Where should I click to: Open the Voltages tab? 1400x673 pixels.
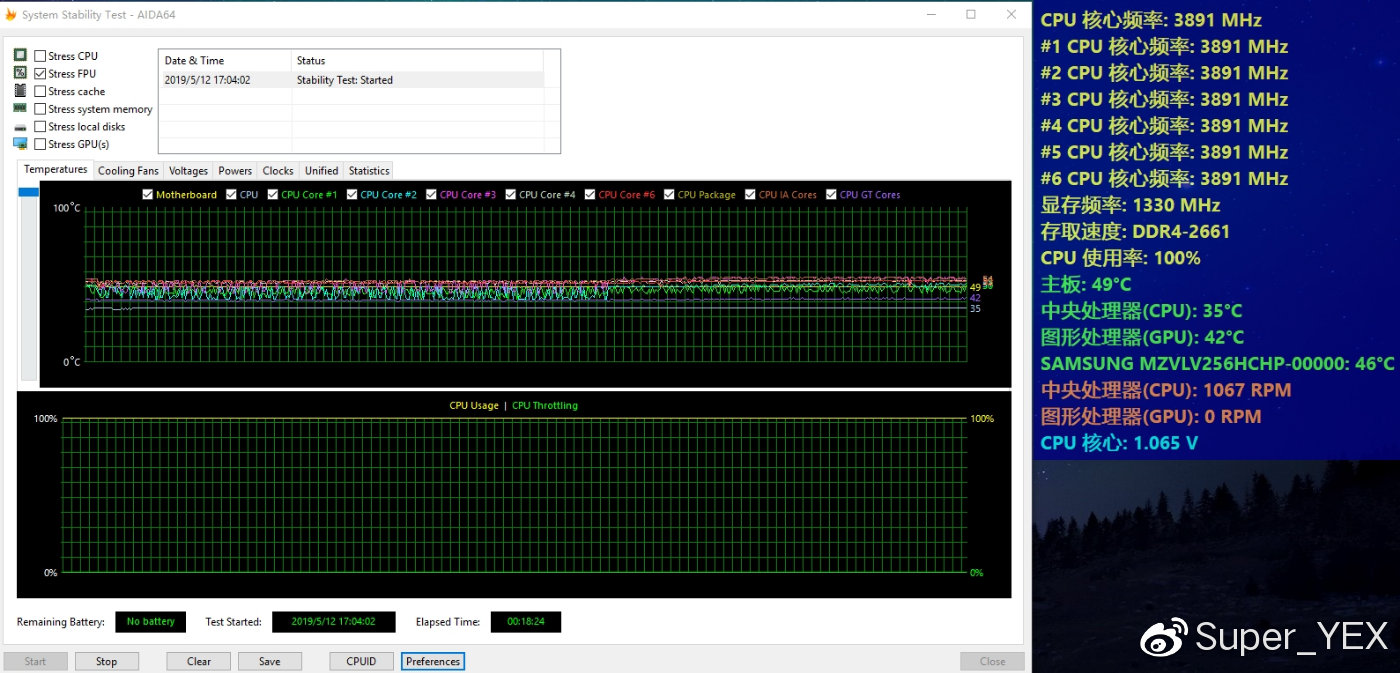click(x=188, y=171)
